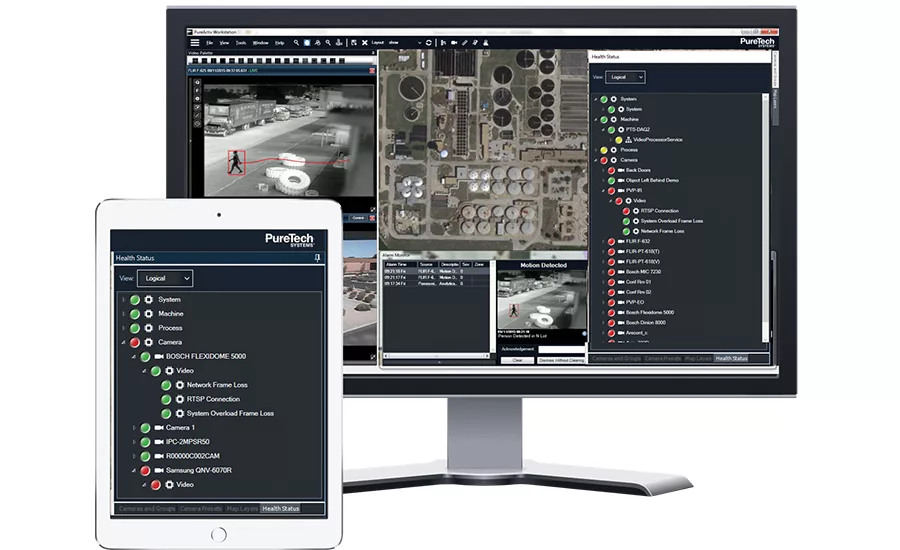Expand Camera 1 node on tablet
900x550 pixels.
coord(134,428)
